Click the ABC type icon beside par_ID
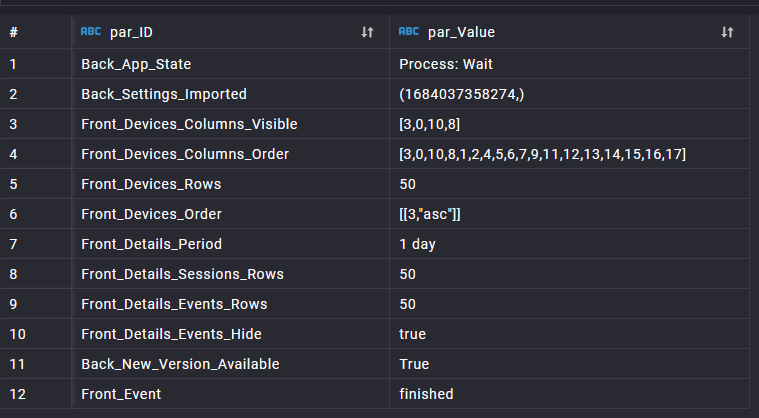This screenshot has width=759, height=418. (x=91, y=33)
